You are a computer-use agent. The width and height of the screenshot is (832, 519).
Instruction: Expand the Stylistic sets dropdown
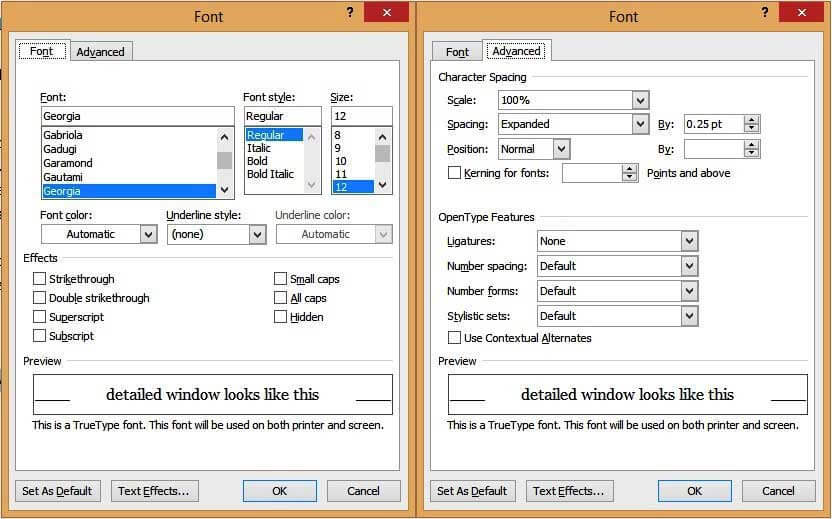(x=689, y=316)
